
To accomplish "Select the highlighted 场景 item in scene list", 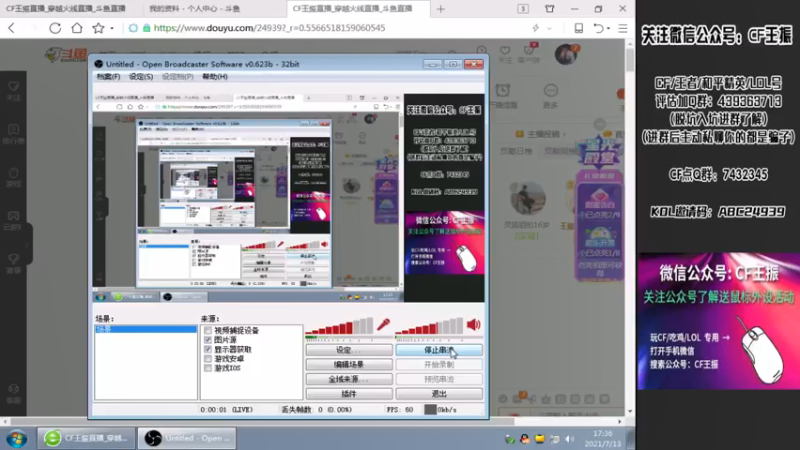I will pyautogui.click(x=146, y=330).
